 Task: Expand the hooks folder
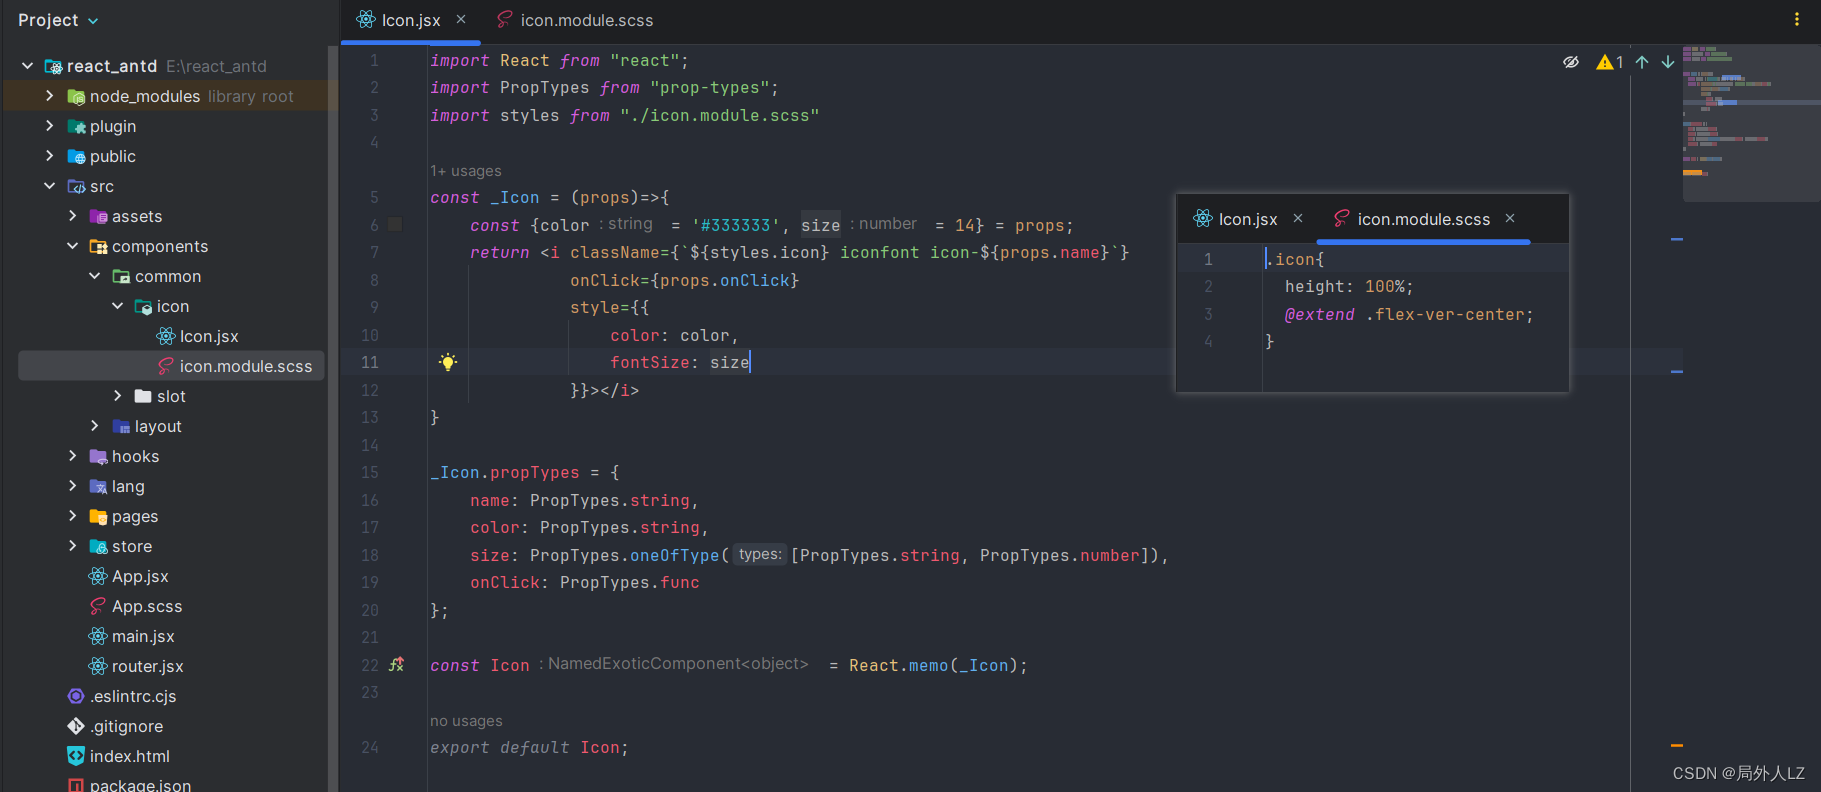pos(72,456)
